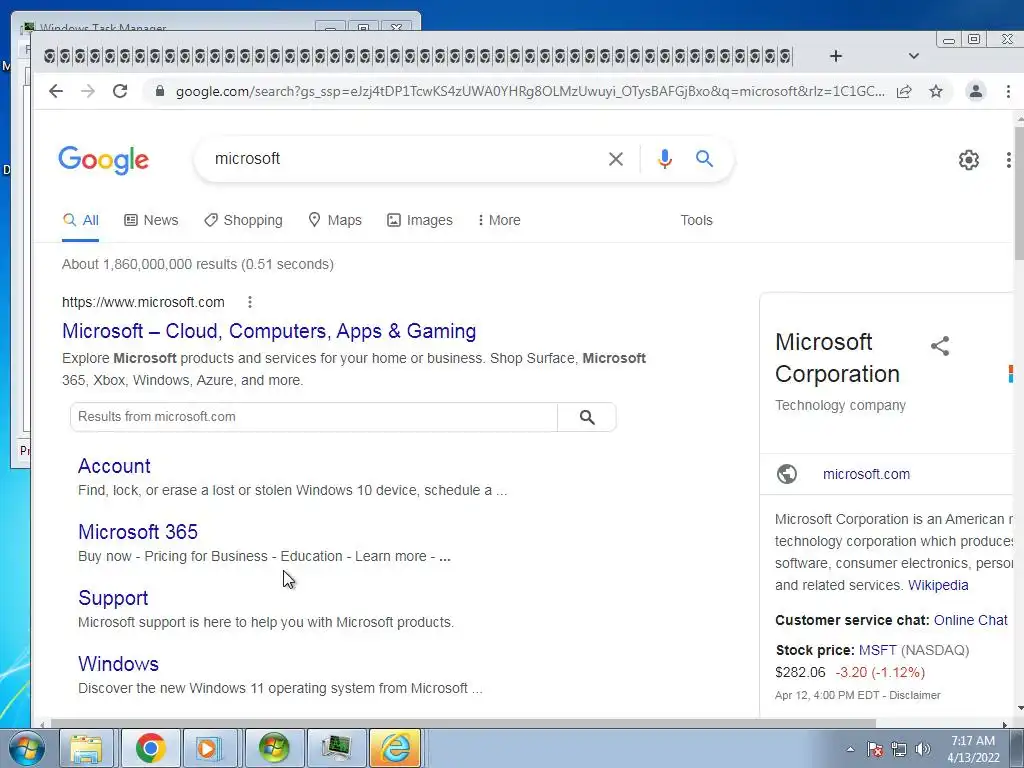The image size is (1024, 768).
Task: Clear the microsoft search query
Action: (615, 159)
